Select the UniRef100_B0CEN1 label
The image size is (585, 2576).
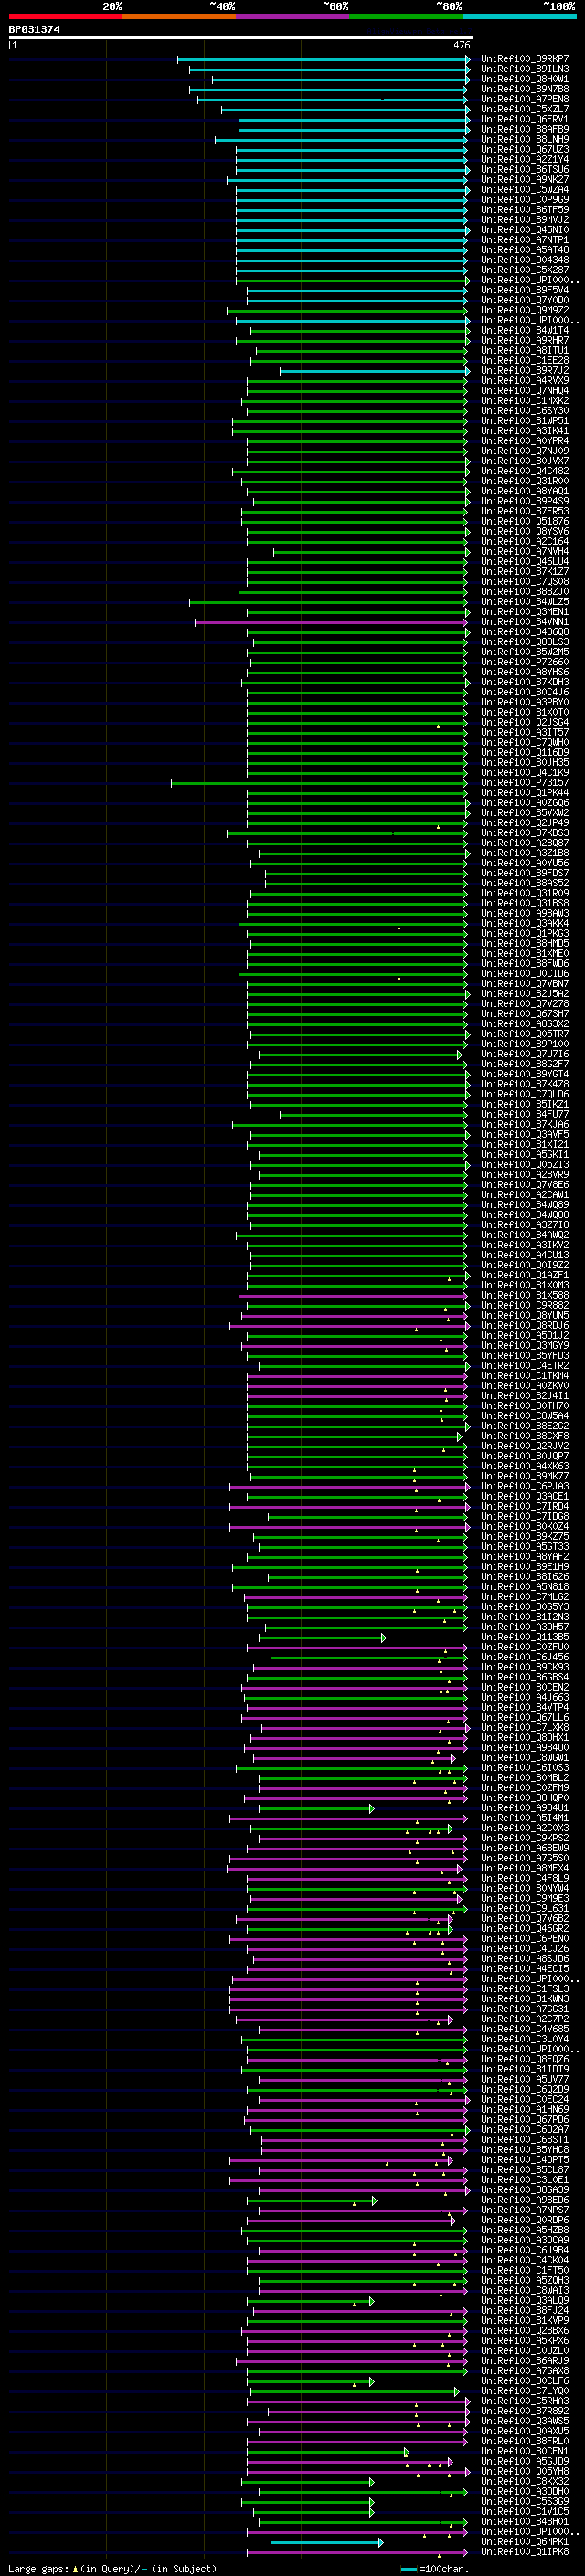[524, 2451]
